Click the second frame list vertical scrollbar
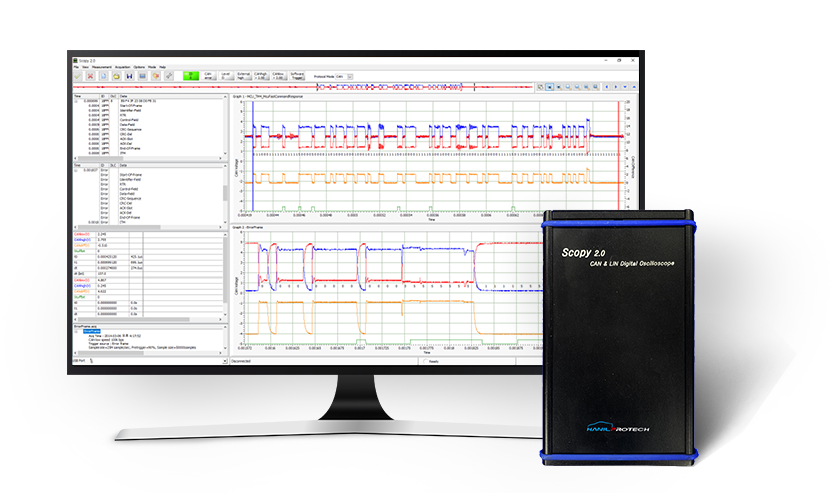 coord(225,194)
